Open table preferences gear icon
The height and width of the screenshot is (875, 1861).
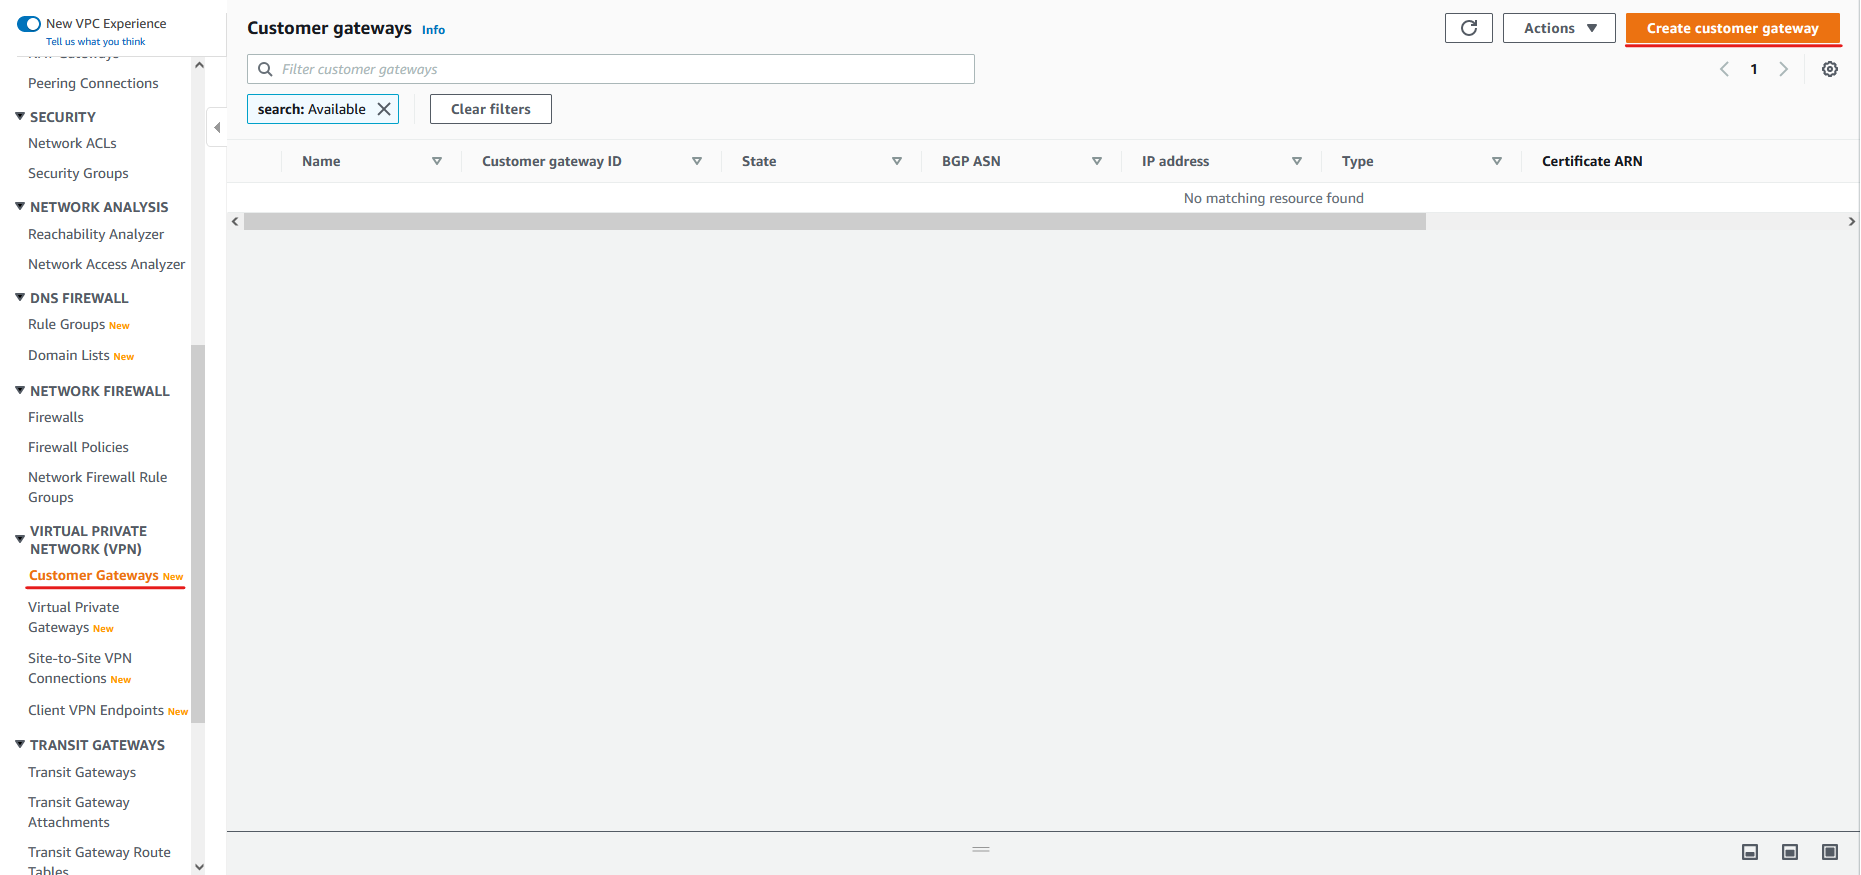pos(1829,69)
